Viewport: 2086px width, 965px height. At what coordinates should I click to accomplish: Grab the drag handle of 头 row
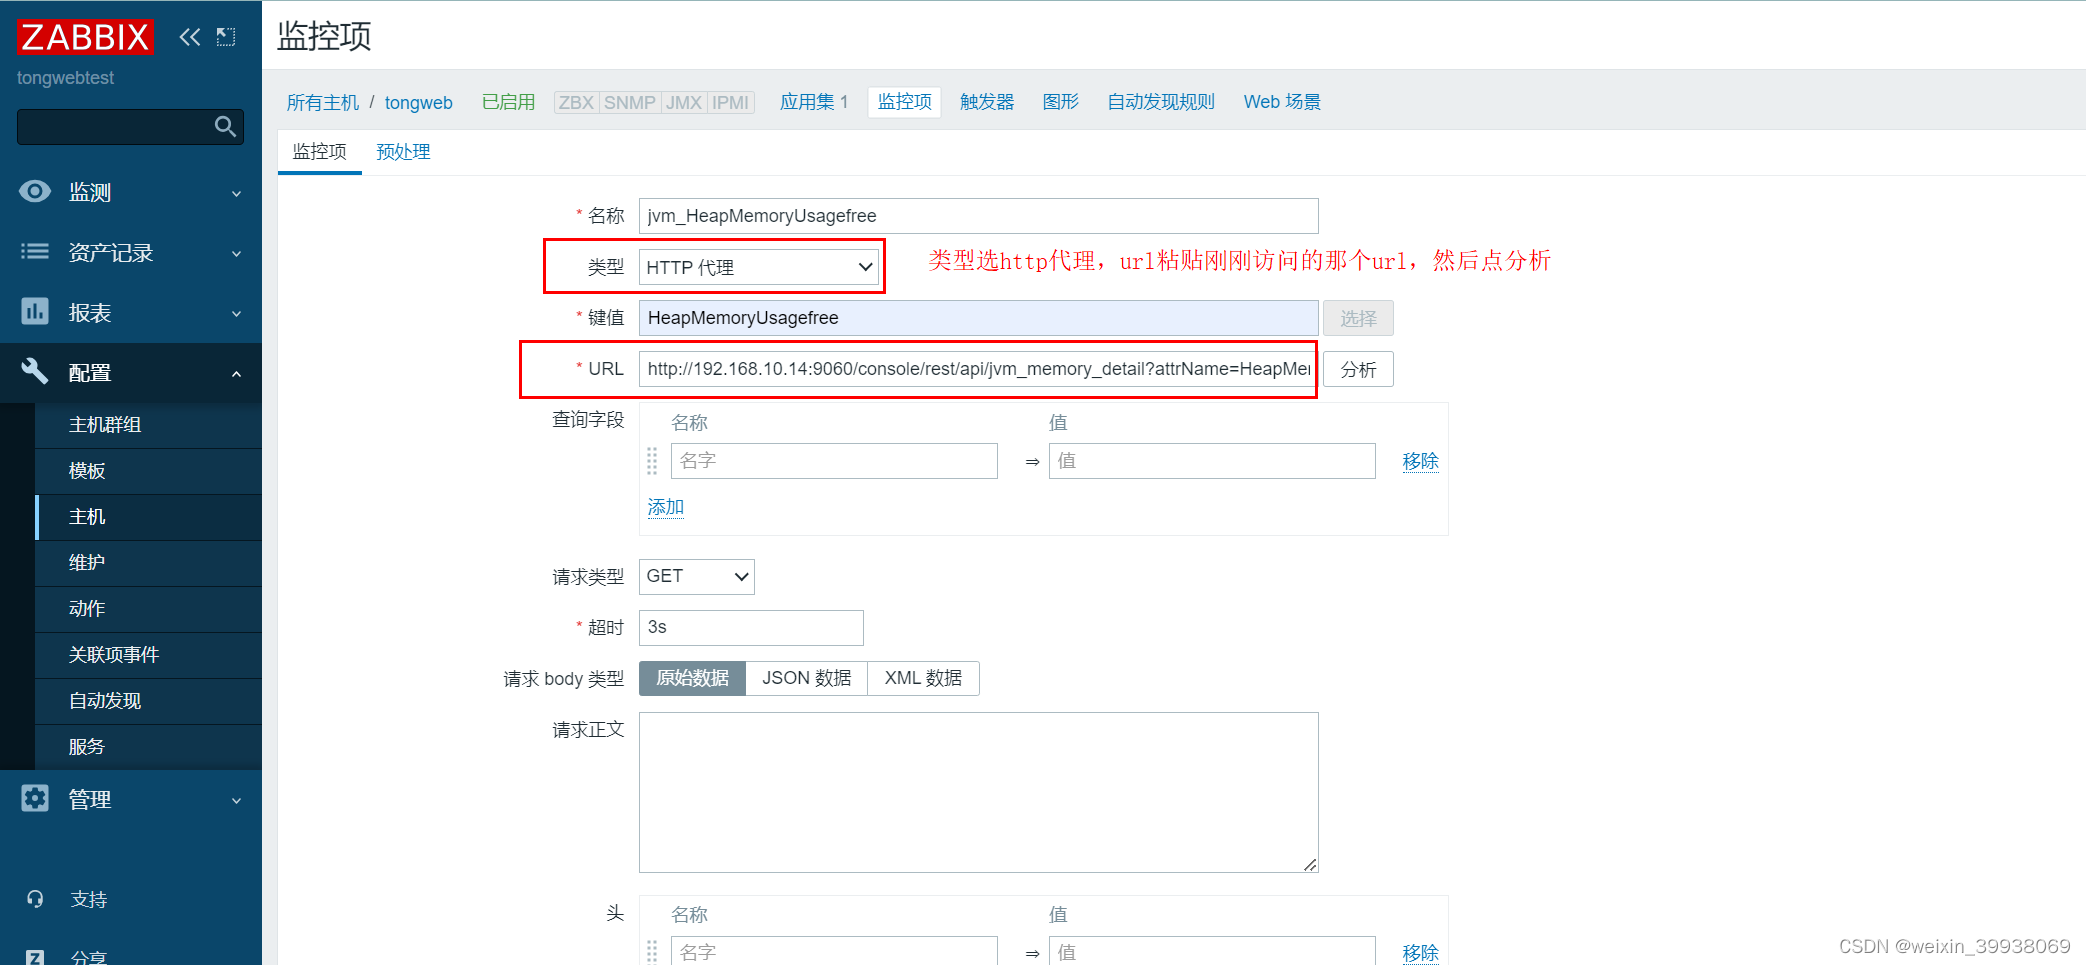tap(652, 951)
